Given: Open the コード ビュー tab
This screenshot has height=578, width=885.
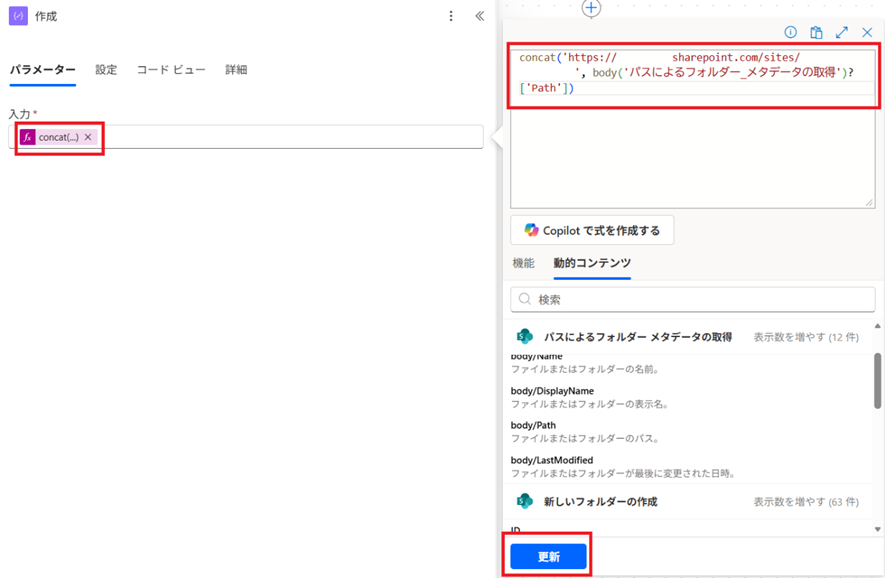Looking at the screenshot, I should 171,70.
